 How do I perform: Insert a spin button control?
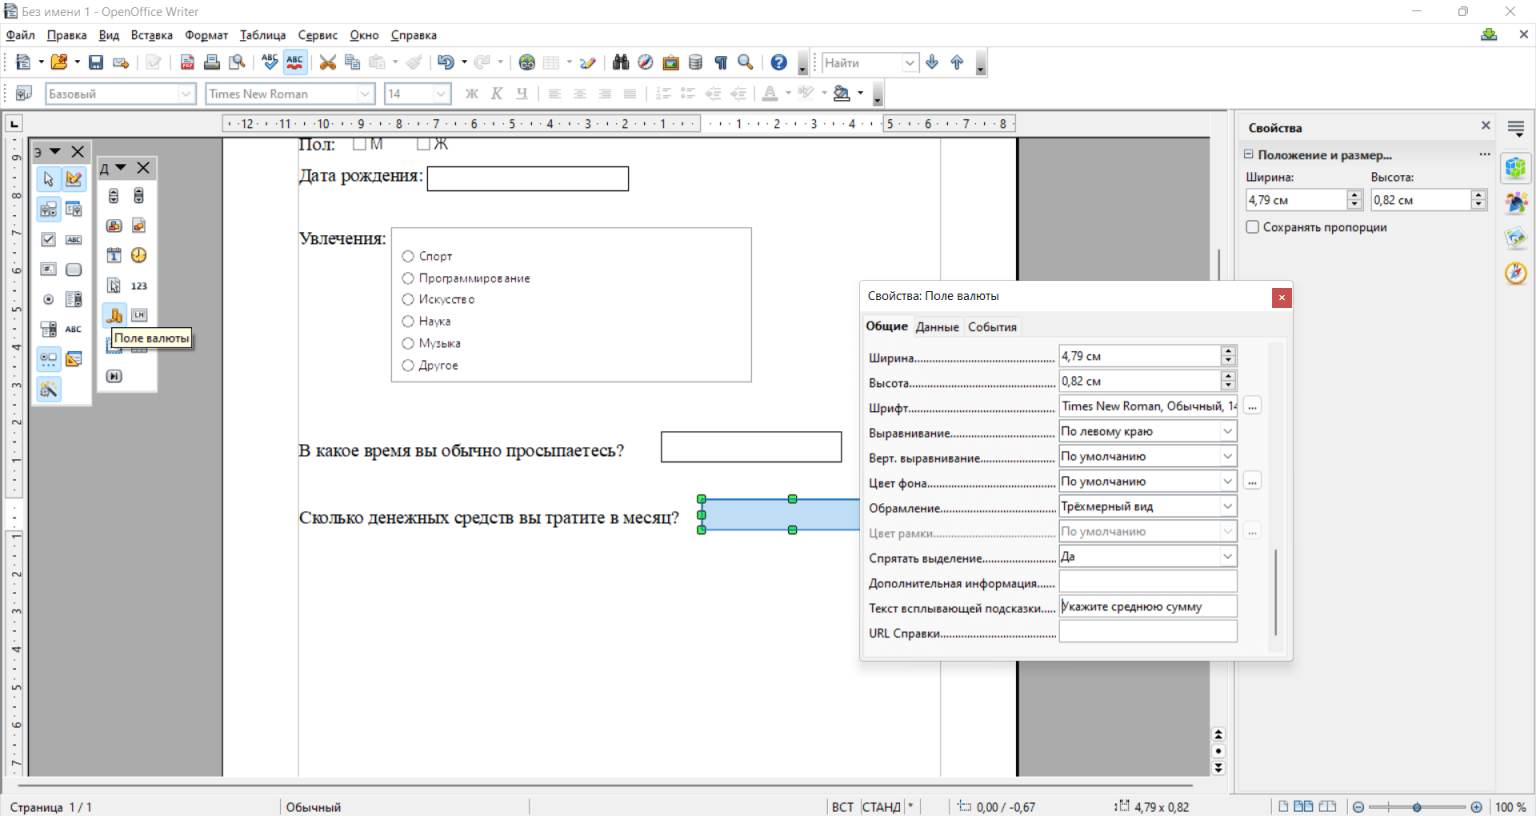[x=114, y=196]
